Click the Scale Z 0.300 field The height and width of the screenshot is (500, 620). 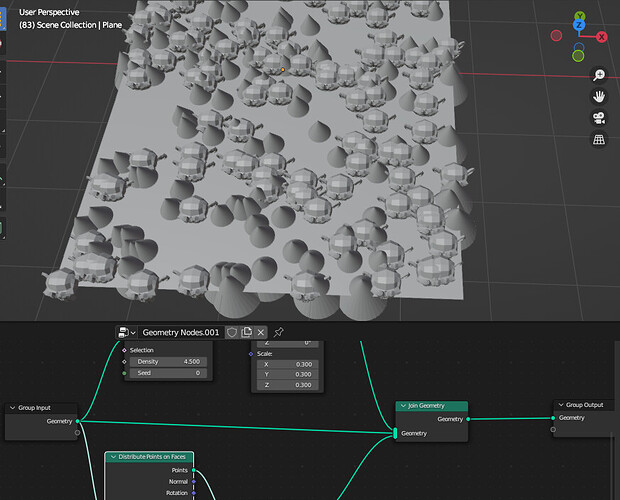point(287,385)
